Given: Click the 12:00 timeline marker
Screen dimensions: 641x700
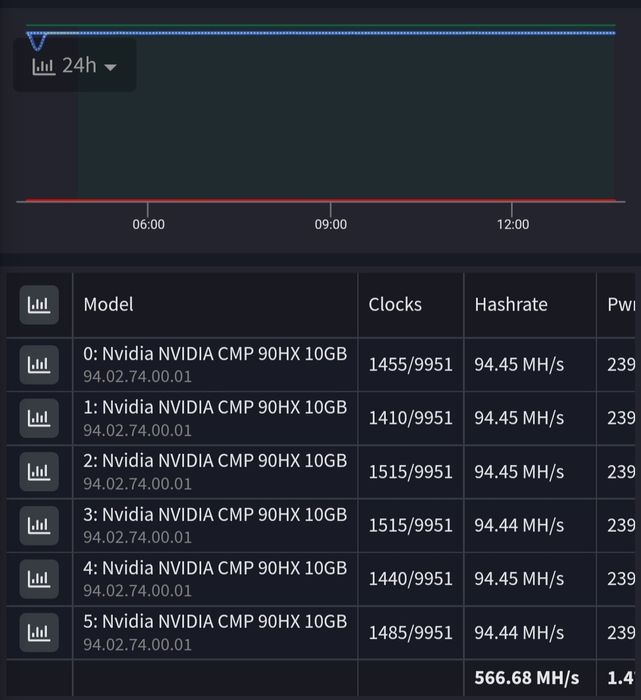Looking at the screenshot, I should (x=513, y=224).
